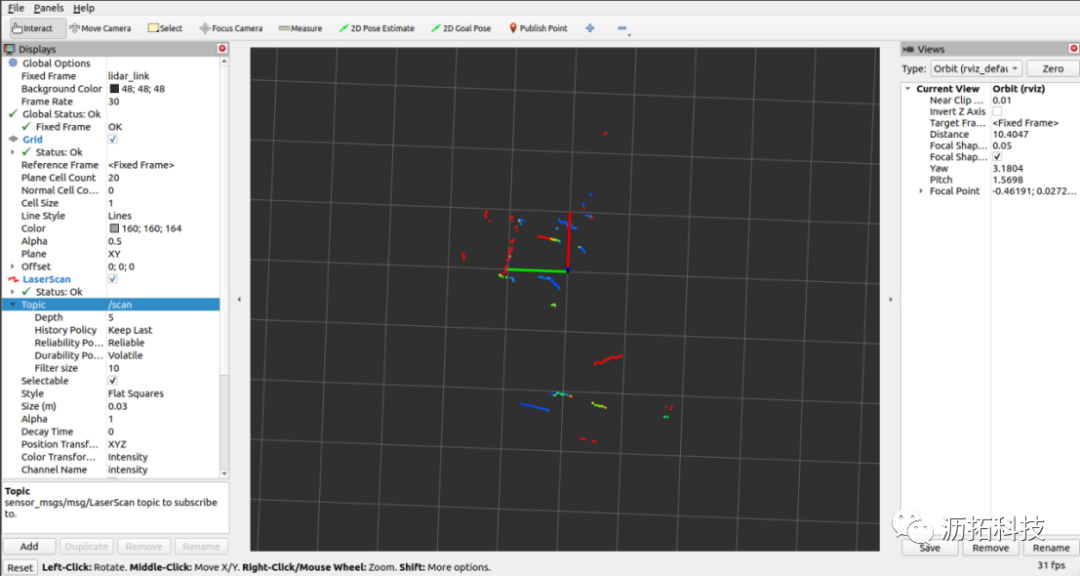Change the History Policy Keep Last value

(x=130, y=330)
